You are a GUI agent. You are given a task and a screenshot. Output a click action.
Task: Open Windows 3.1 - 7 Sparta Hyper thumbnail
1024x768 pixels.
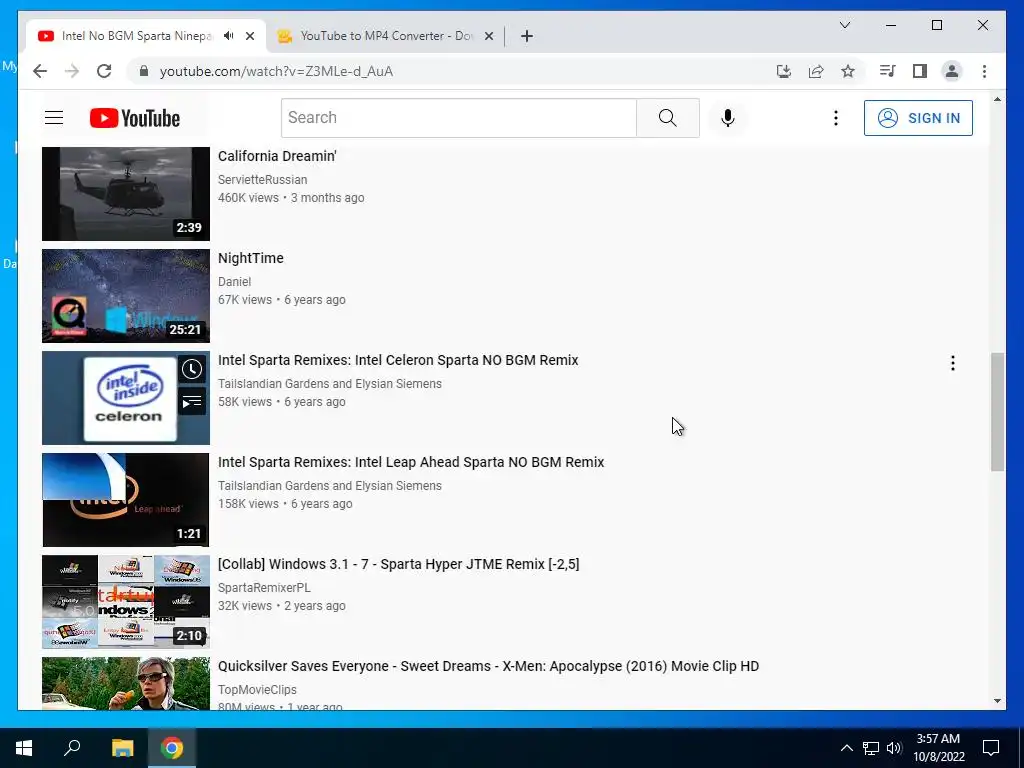pos(126,601)
